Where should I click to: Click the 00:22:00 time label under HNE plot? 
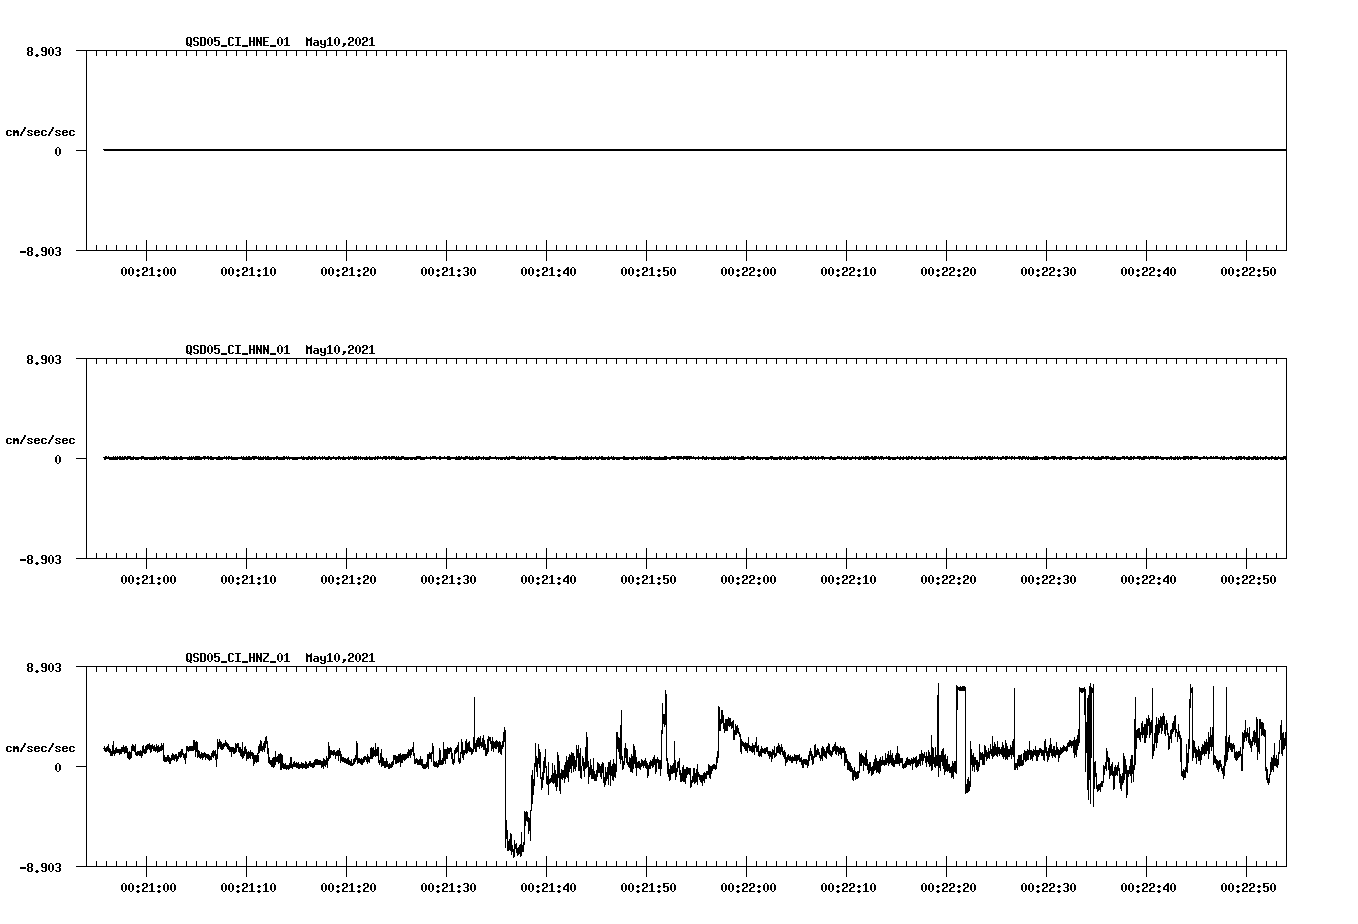pos(748,272)
